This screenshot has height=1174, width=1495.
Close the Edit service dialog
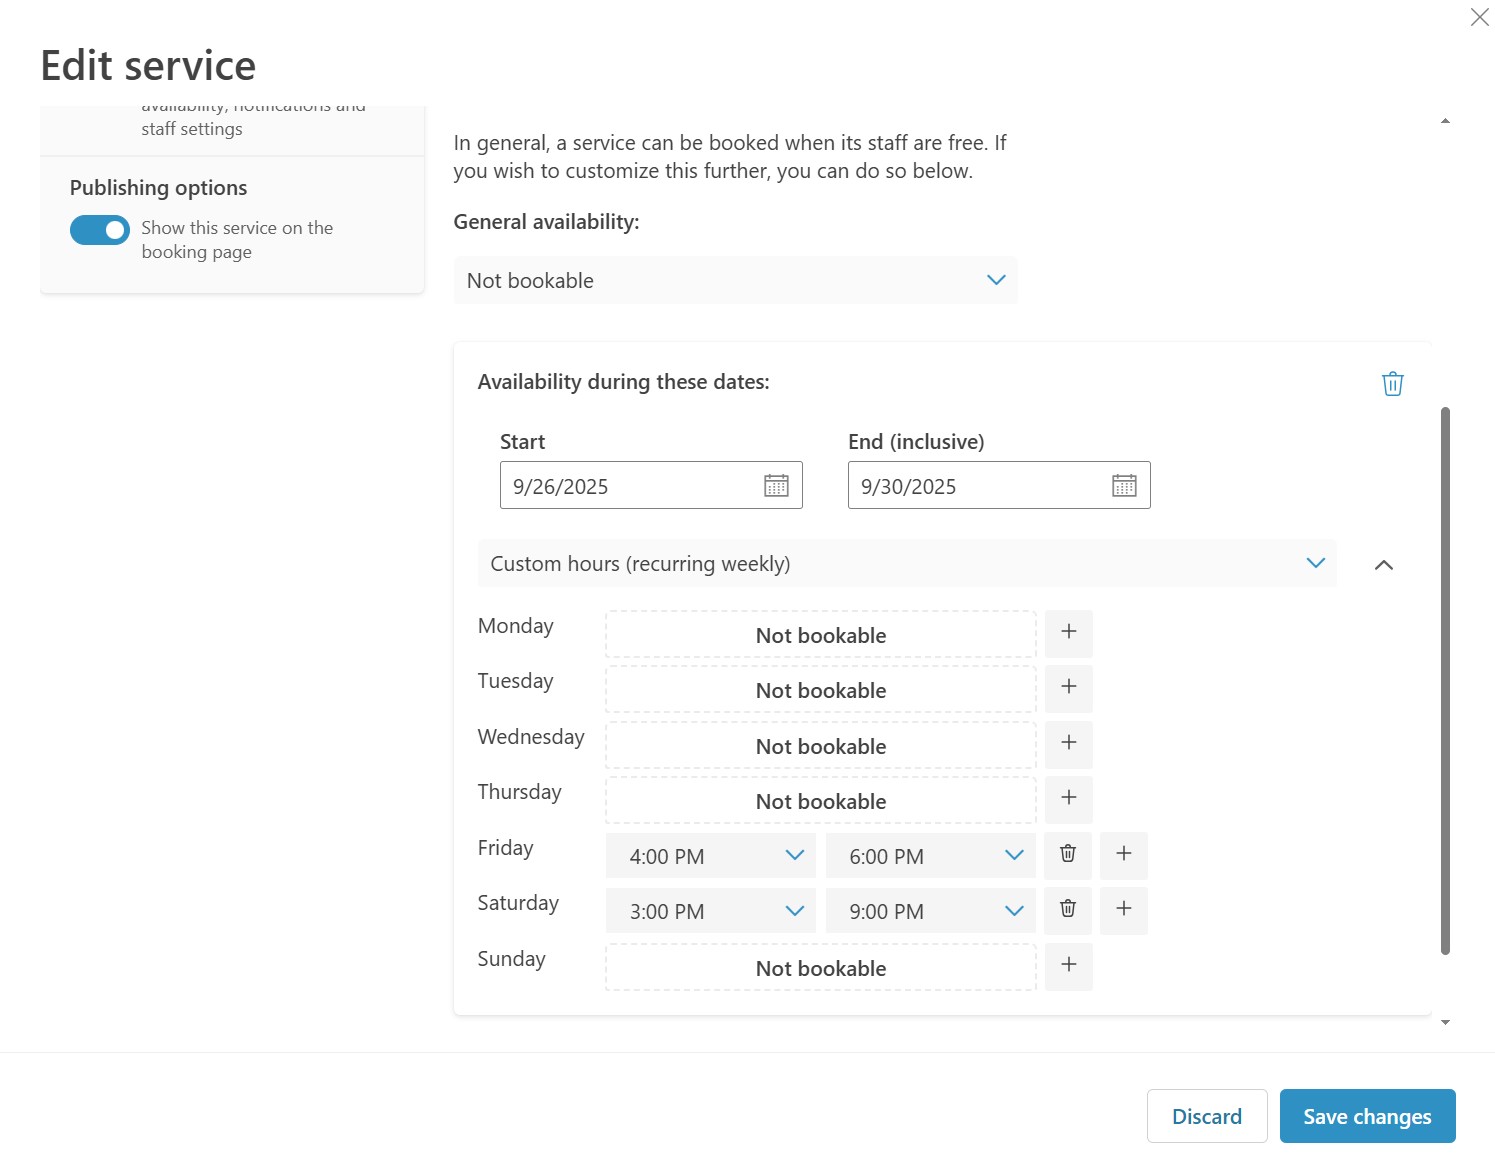1479,17
